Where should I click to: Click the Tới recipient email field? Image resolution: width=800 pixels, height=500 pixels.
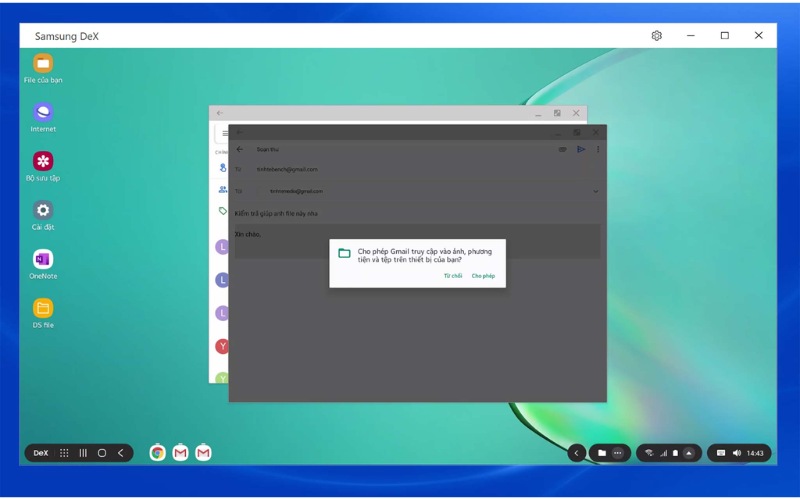(296, 191)
